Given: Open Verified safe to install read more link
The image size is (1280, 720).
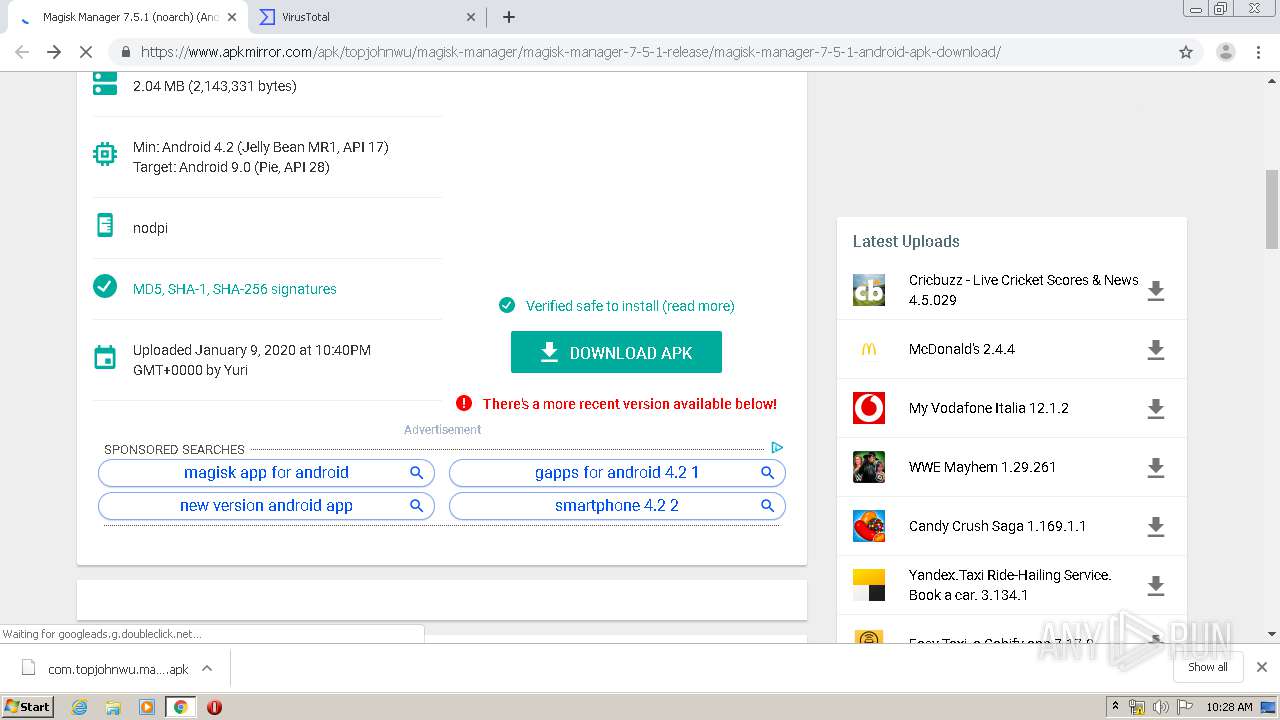Looking at the screenshot, I should 630,306.
